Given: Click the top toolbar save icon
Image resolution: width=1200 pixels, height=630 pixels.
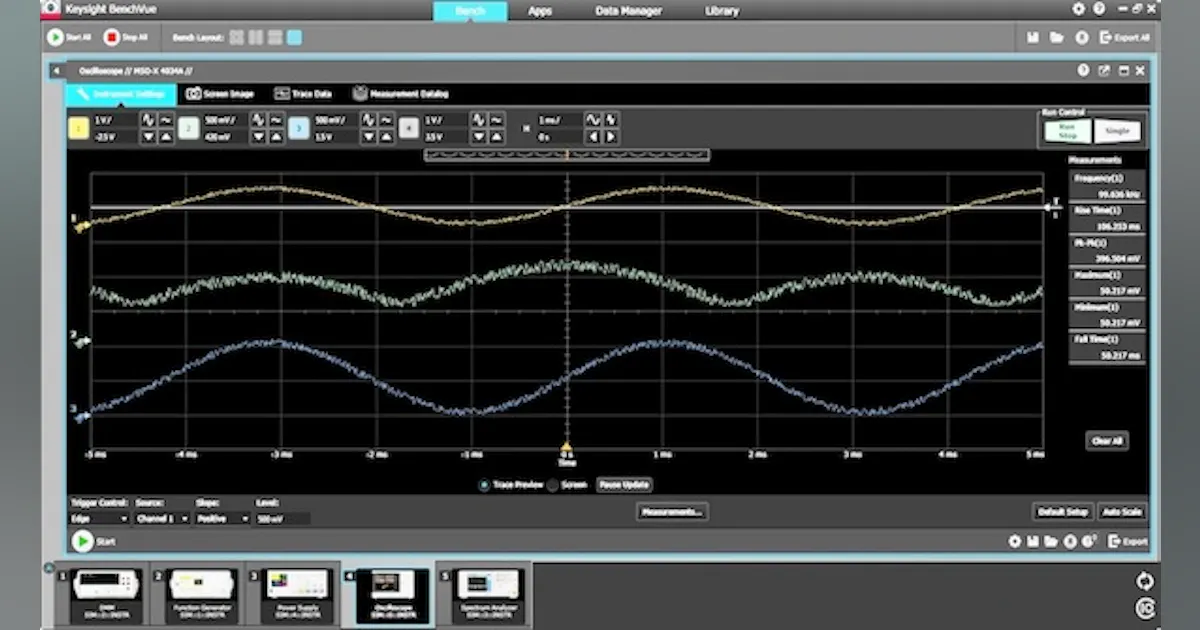Looking at the screenshot, I should coord(1033,37).
